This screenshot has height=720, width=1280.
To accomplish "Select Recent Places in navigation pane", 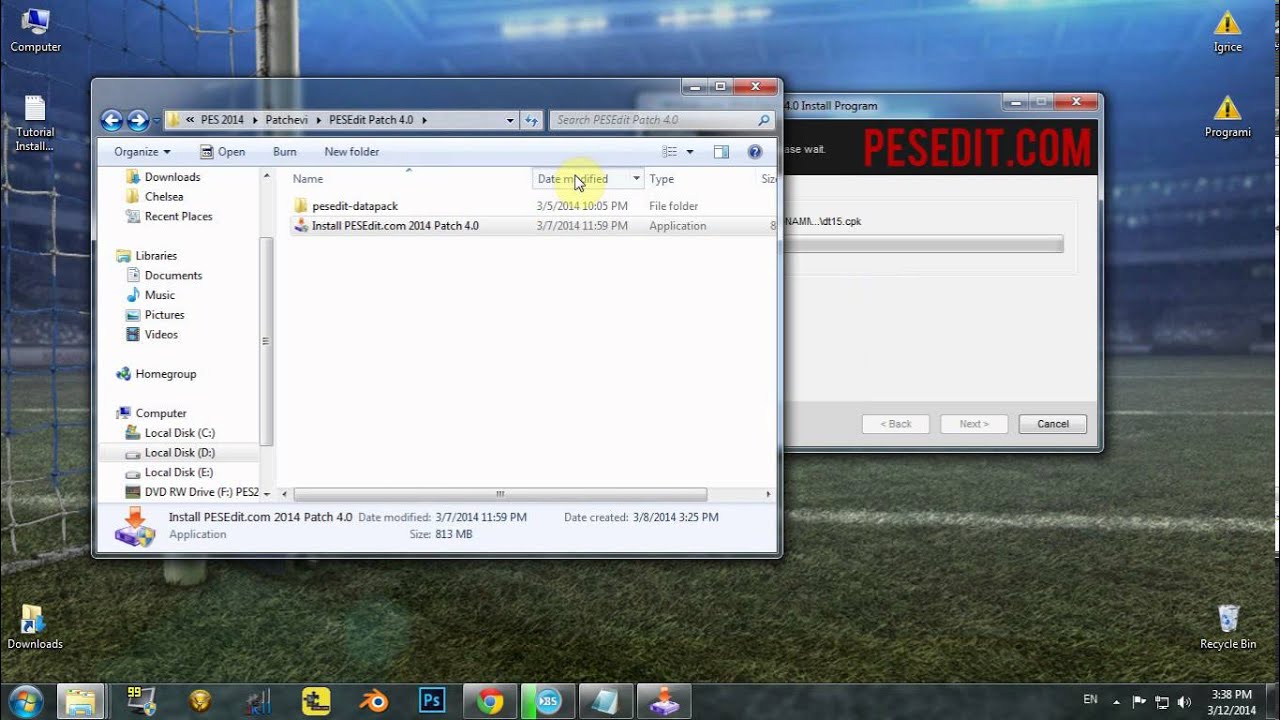I will 178,216.
